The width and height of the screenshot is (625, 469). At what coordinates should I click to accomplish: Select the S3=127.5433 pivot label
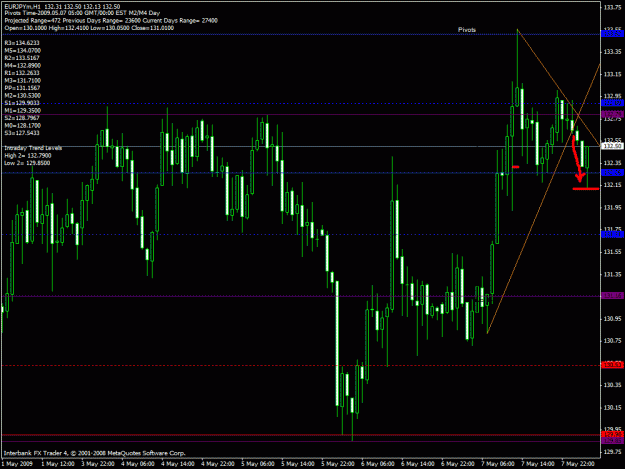click(x=22, y=133)
